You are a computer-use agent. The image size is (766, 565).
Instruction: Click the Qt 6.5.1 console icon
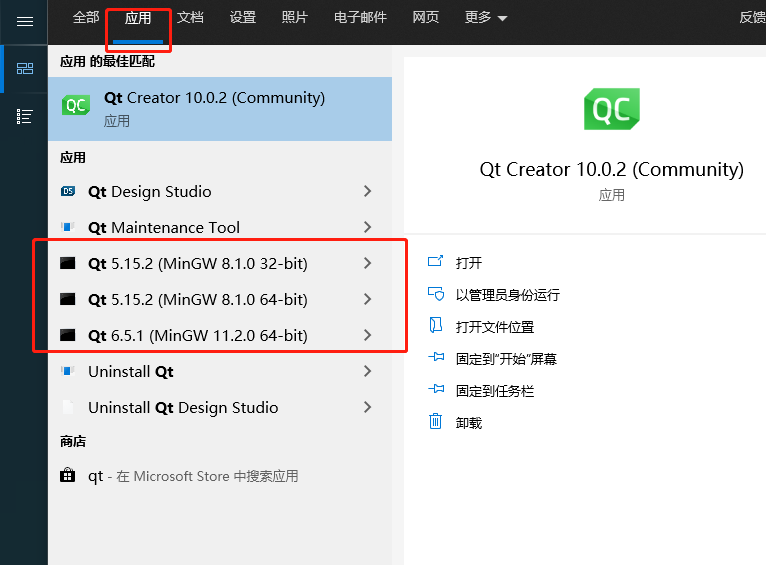67,335
